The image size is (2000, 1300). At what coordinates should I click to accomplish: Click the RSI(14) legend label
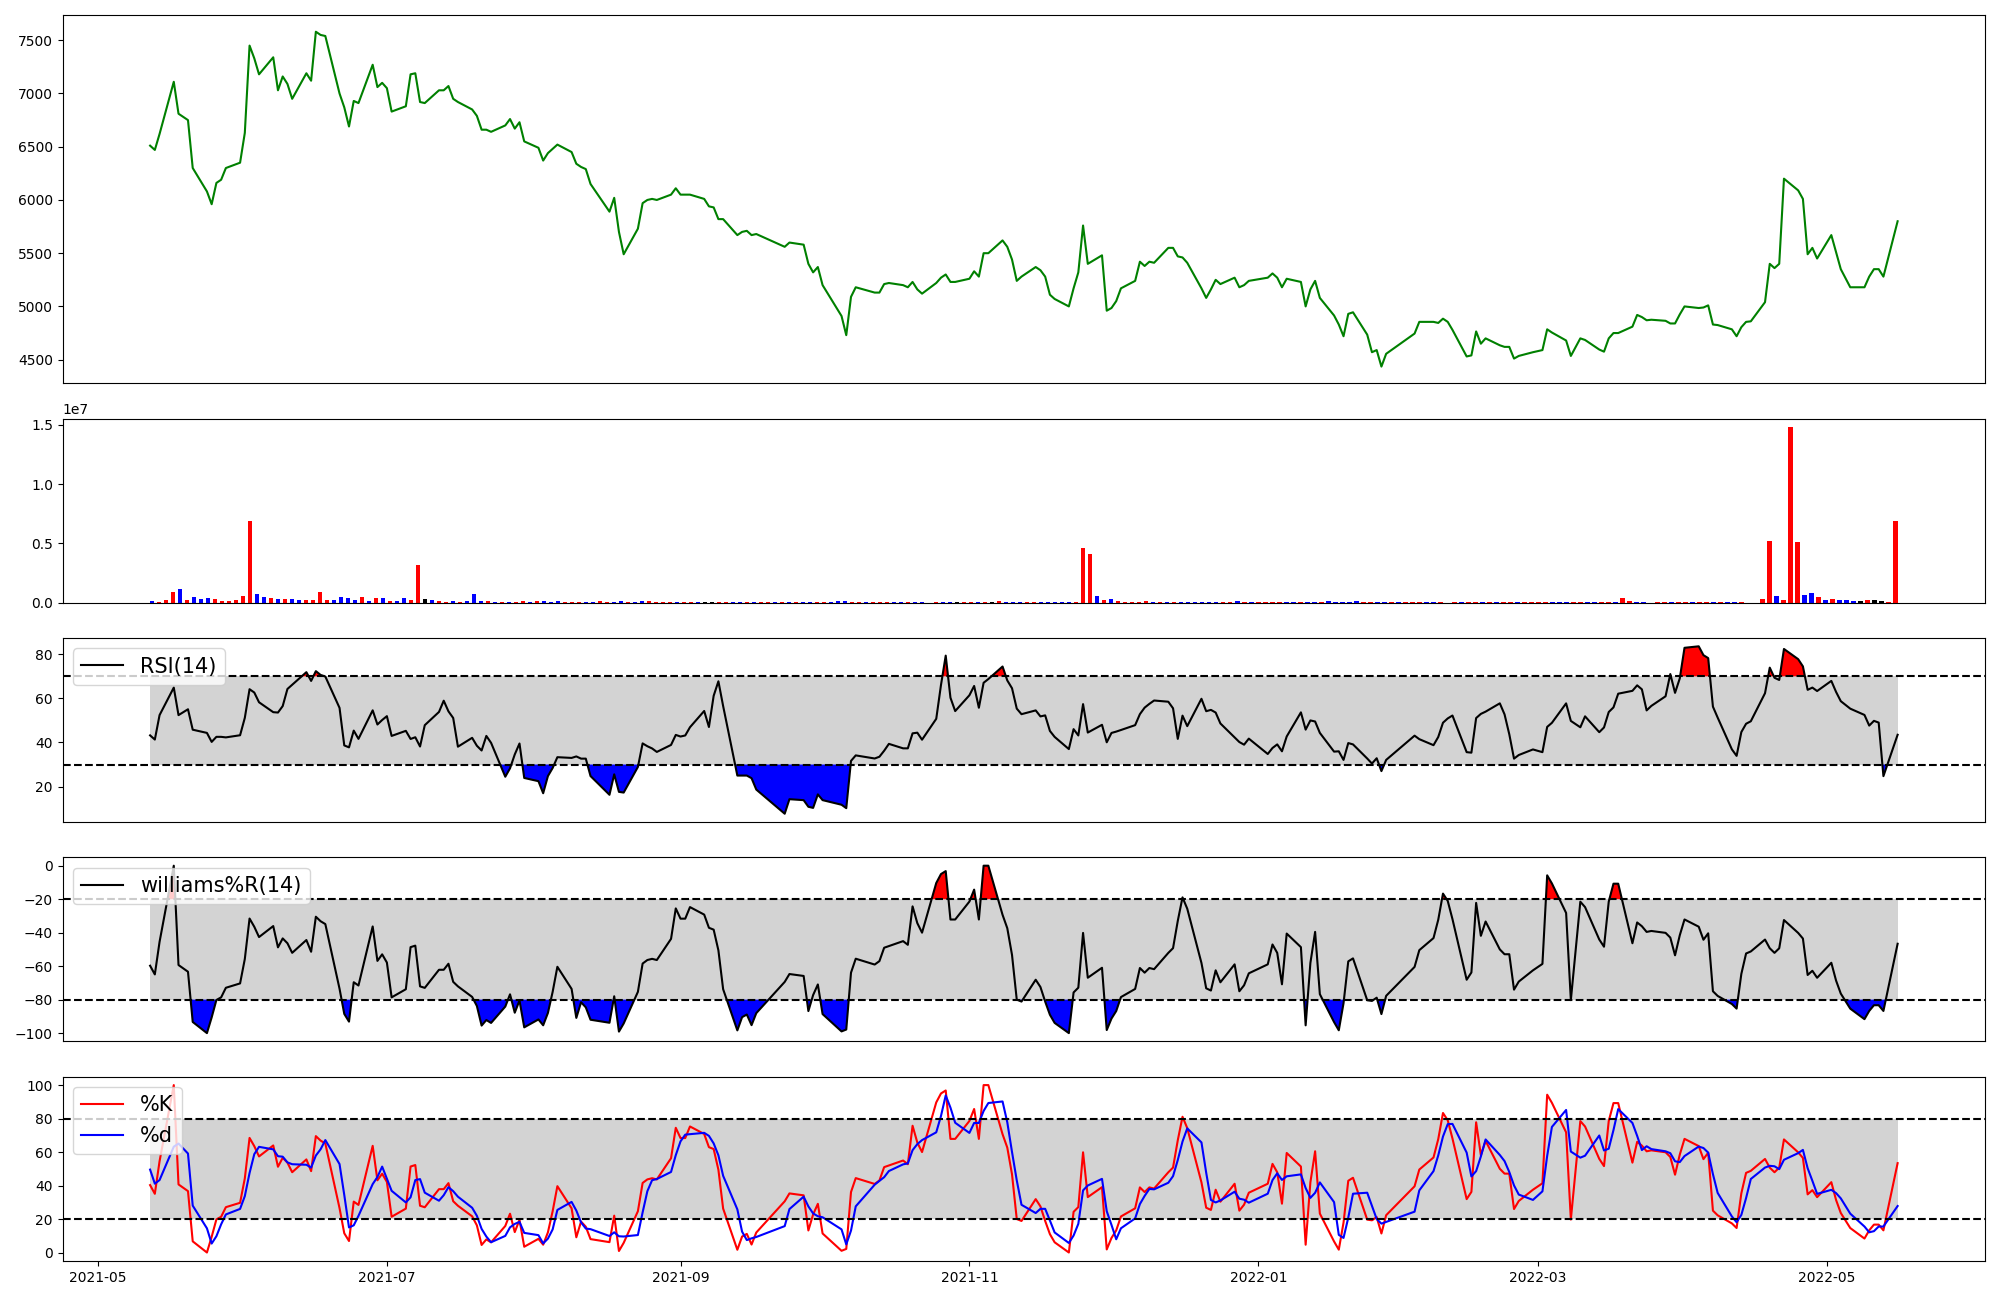pyautogui.click(x=178, y=666)
